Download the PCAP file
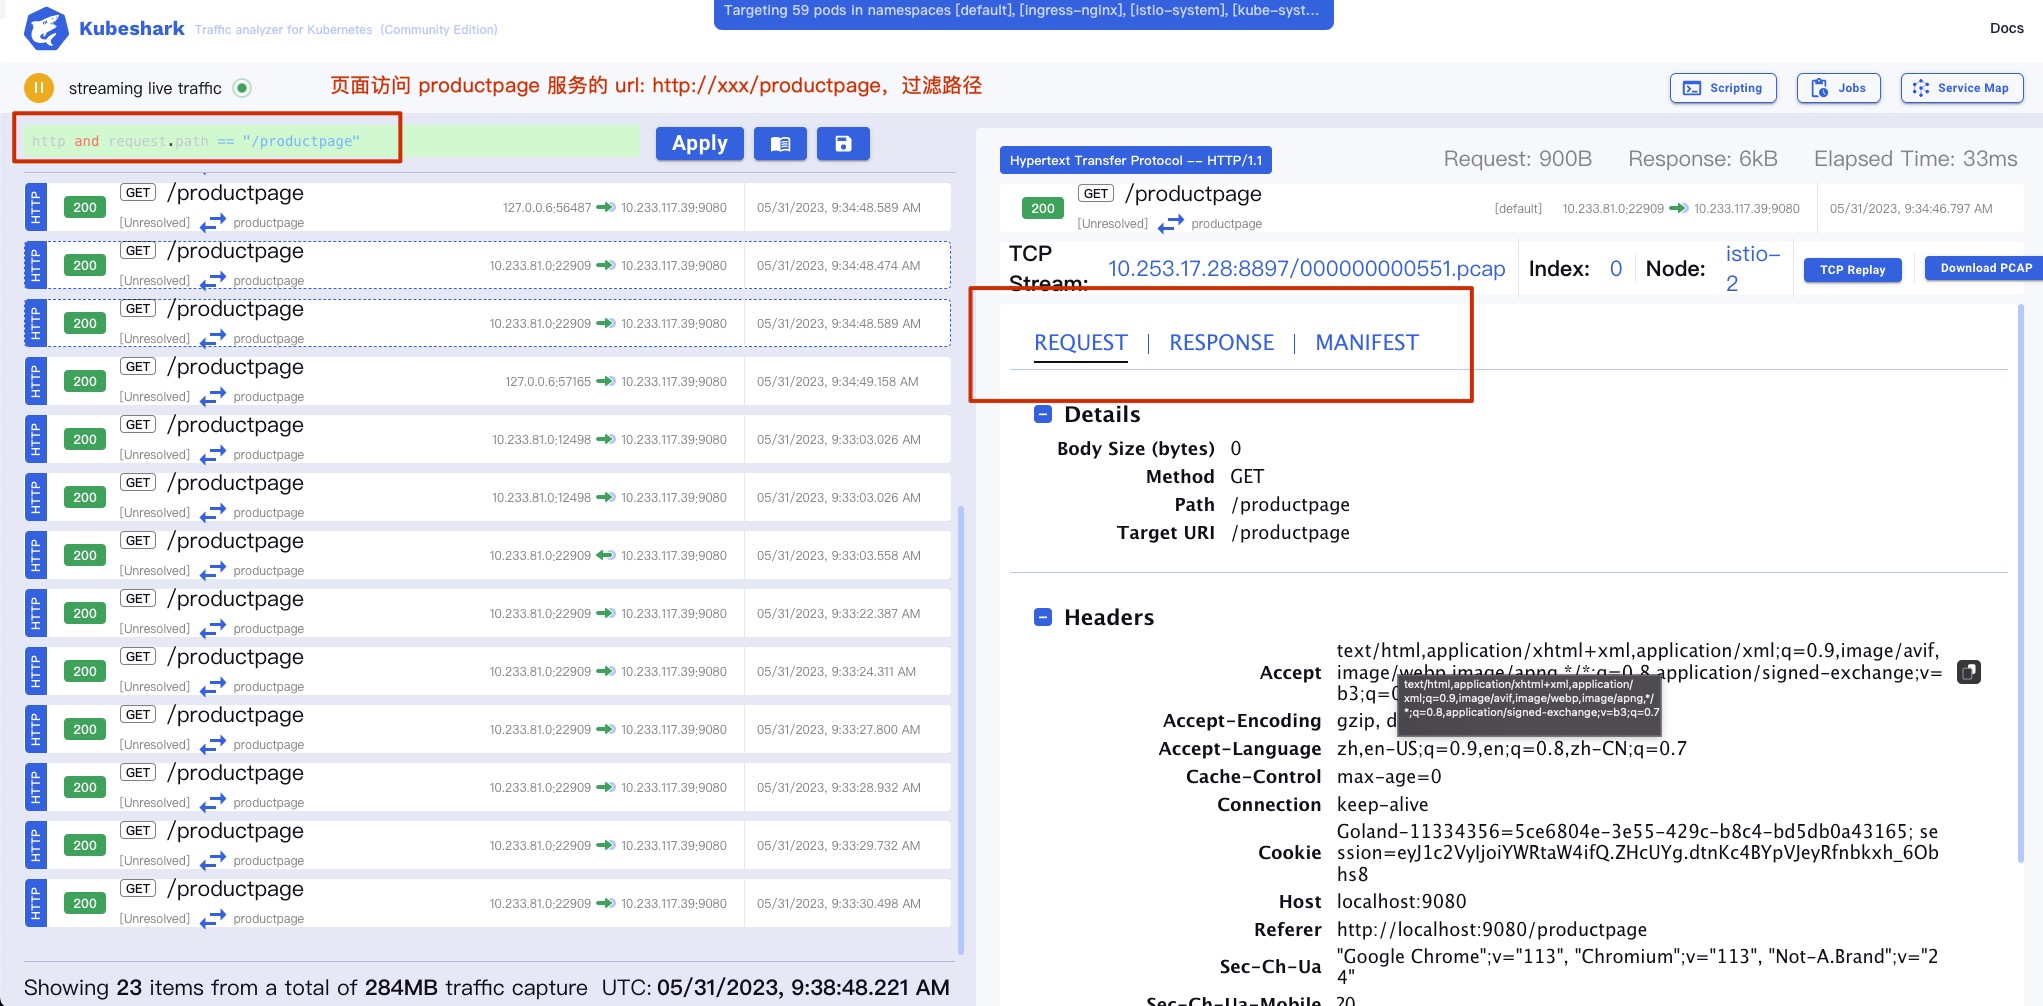The width and height of the screenshot is (2043, 1006). coord(1985,268)
